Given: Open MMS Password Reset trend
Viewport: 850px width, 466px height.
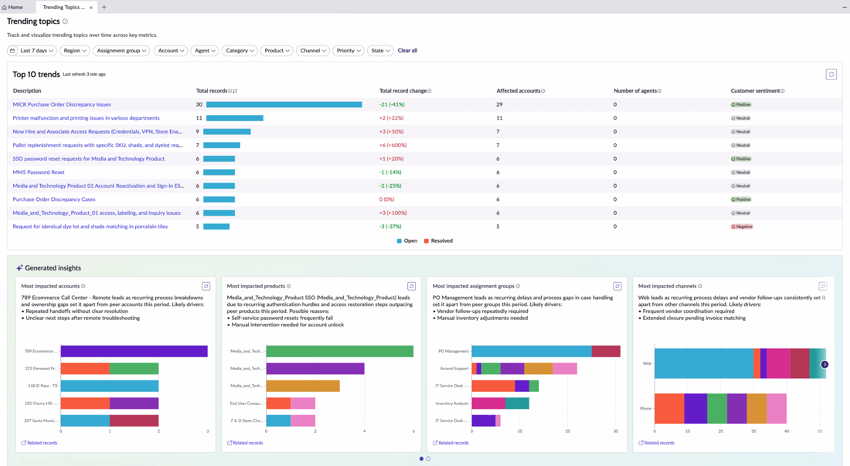Looking at the screenshot, I should click(x=38, y=172).
